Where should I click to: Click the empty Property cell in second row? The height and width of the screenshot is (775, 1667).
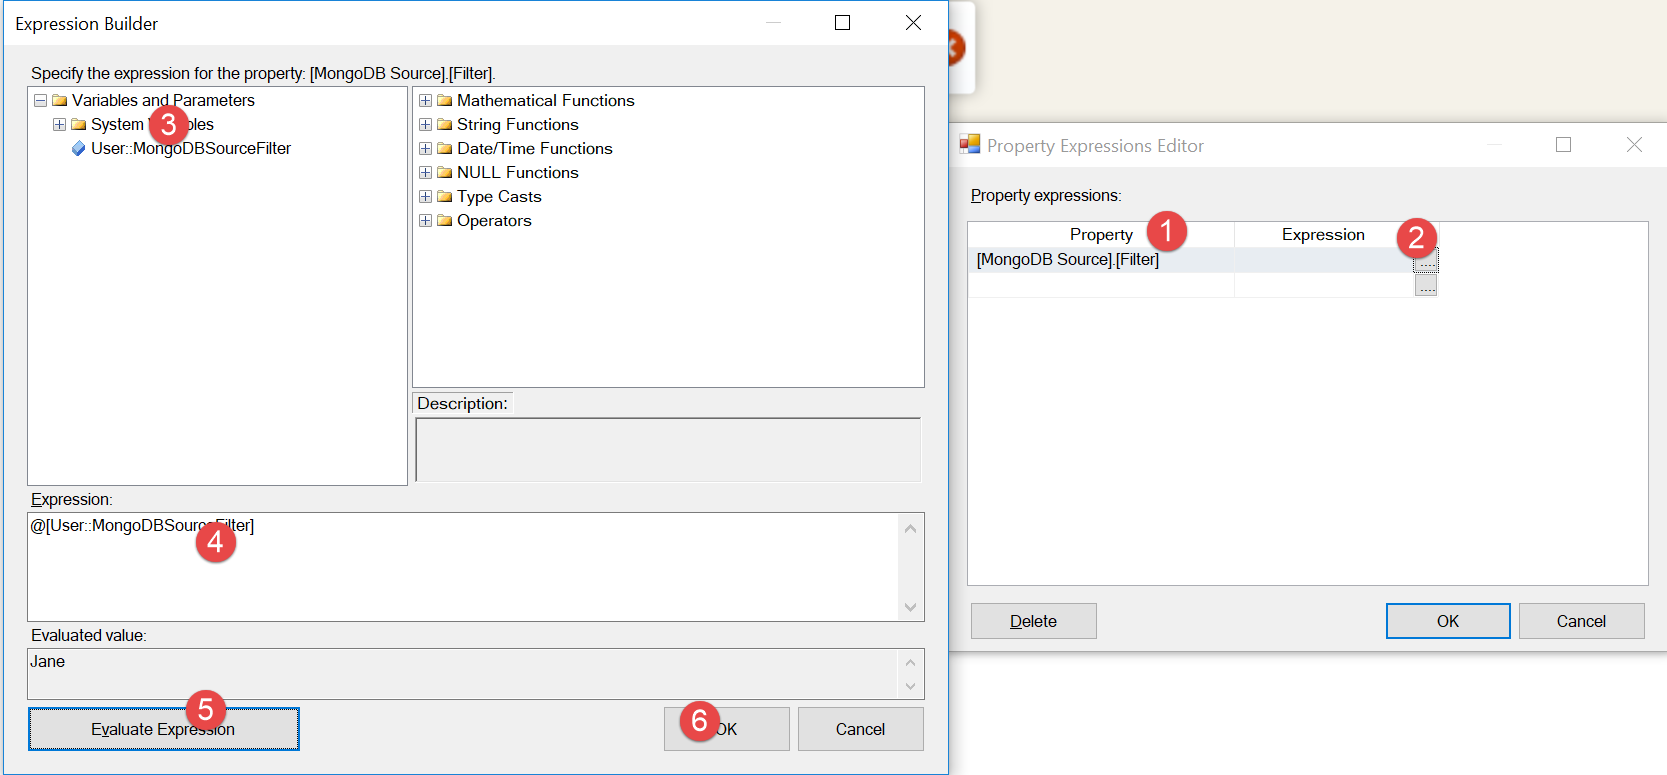coord(1101,285)
